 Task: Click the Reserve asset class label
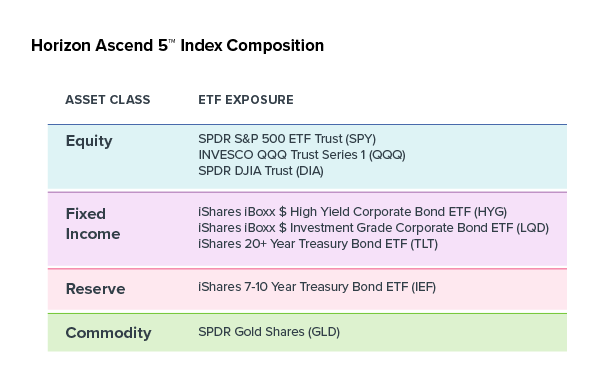pyautogui.click(x=95, y=289)
